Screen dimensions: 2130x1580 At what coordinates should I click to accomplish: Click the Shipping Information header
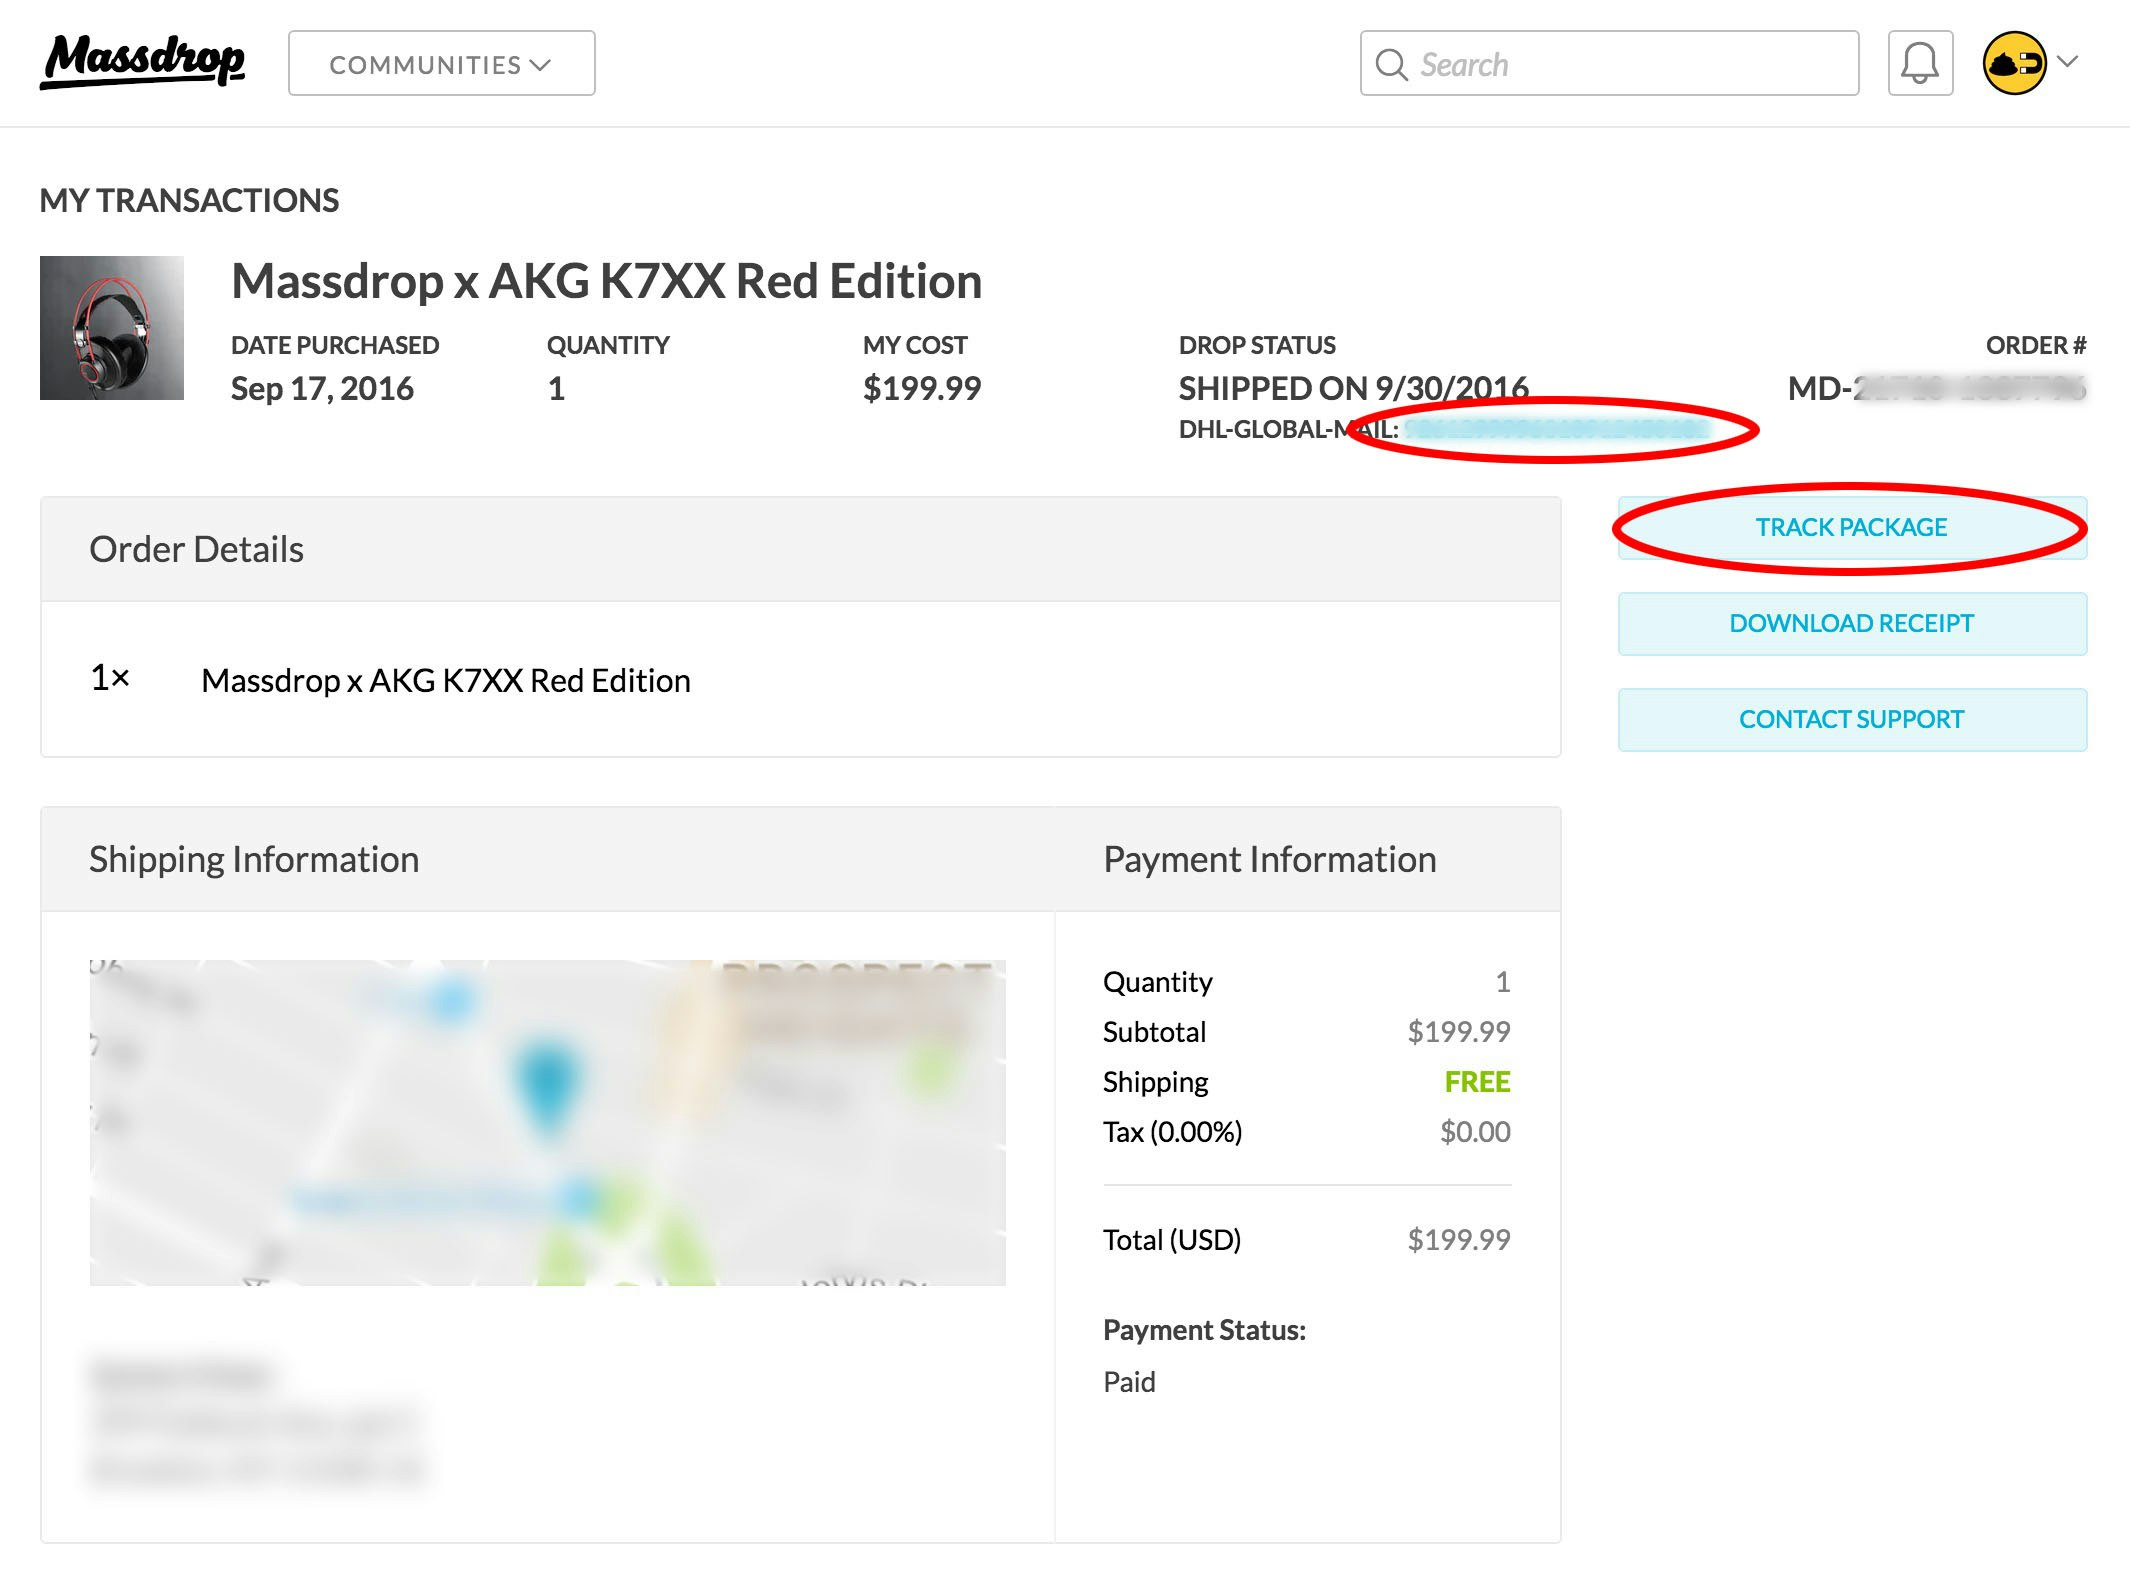pos(254,859)
